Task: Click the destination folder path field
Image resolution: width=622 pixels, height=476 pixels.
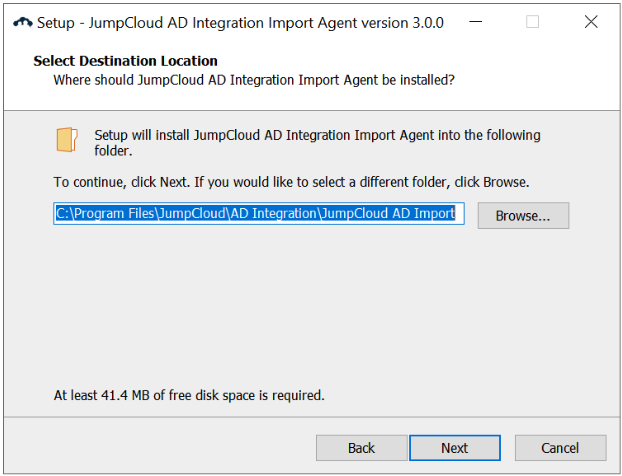Action: tap(258, 213)
